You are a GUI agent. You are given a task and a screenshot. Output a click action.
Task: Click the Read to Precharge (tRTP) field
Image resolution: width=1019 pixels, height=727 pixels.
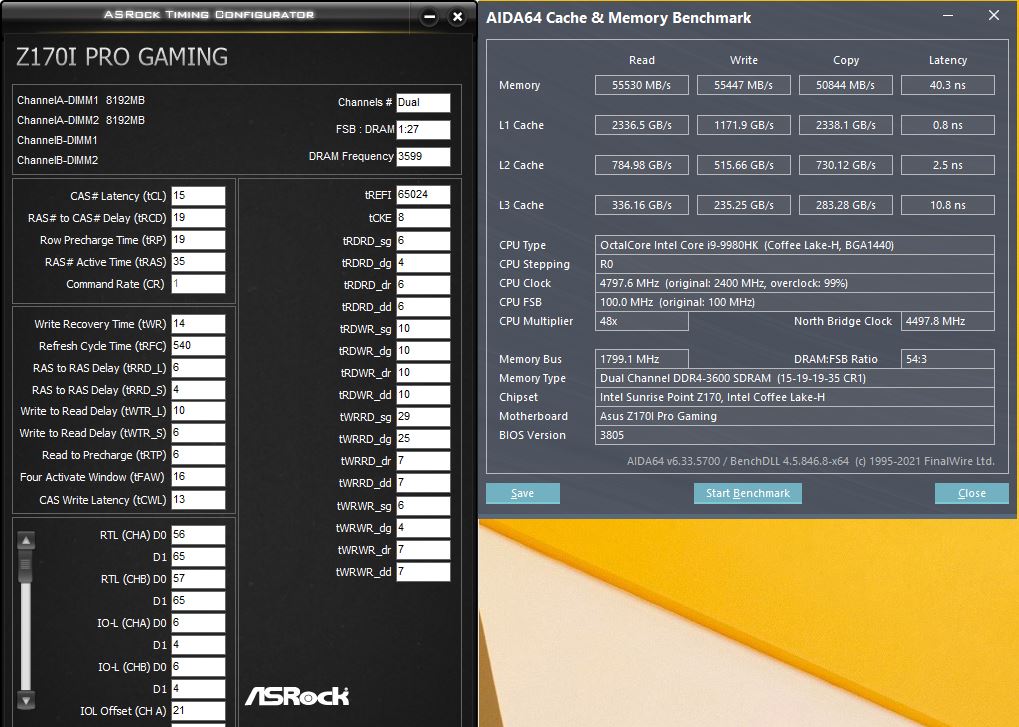198,455
